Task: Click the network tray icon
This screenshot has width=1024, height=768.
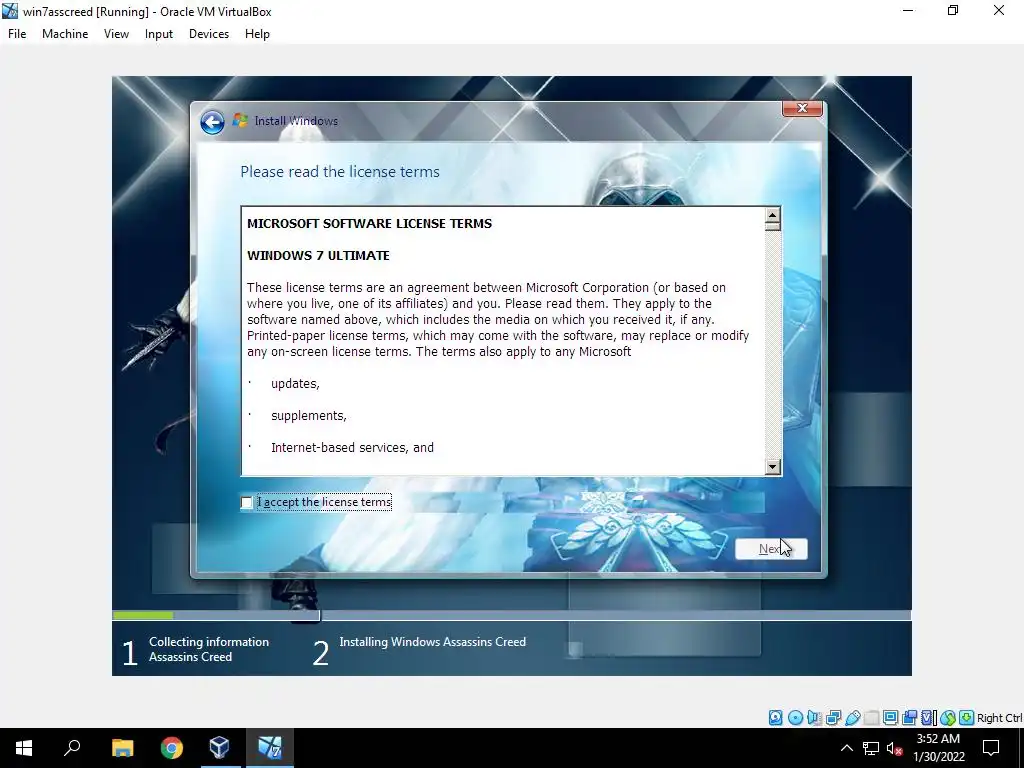Action: point(871,748)
